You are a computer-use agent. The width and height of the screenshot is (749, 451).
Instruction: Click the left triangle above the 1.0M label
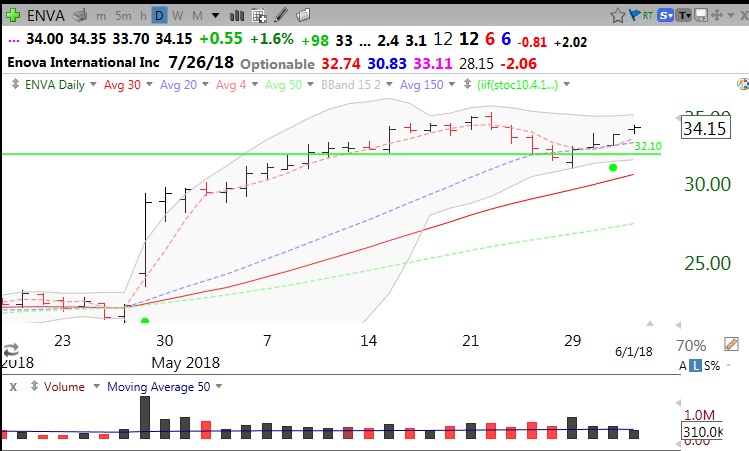(678, 403)
